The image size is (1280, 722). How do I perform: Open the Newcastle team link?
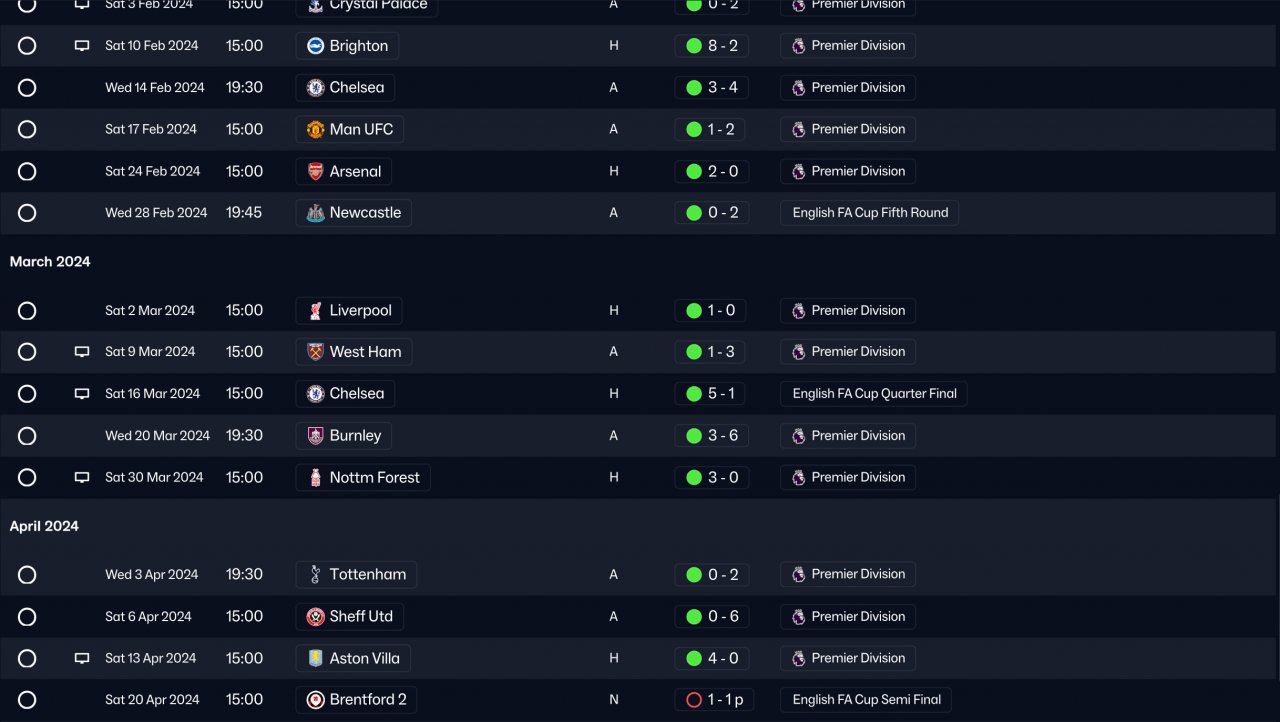[x=365, y=213]
